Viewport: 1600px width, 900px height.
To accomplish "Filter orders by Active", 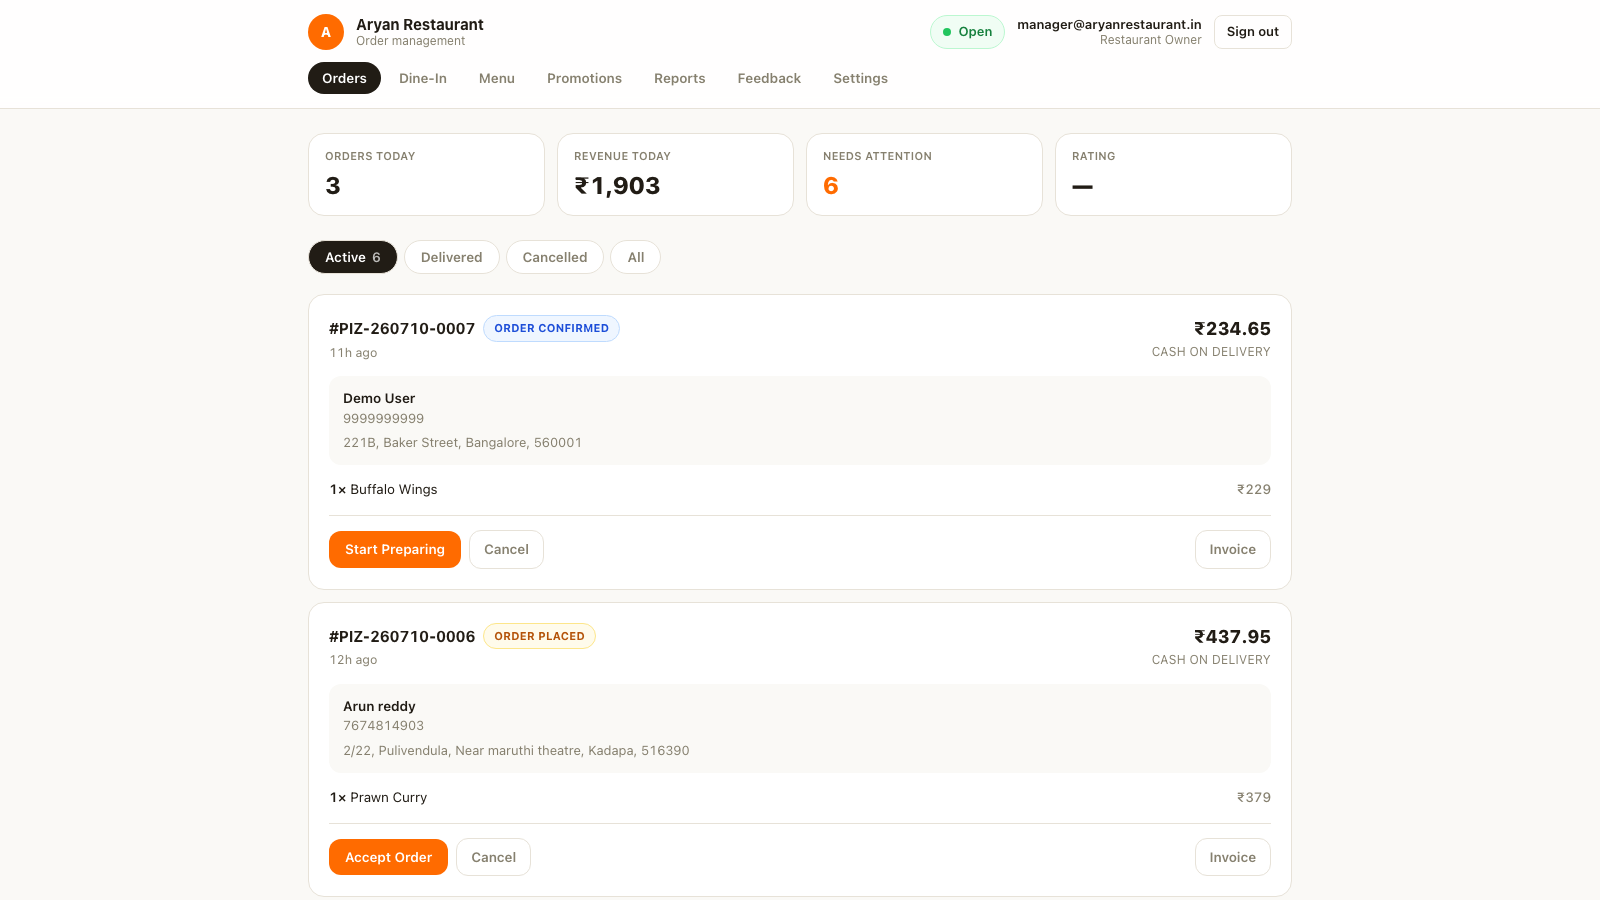I will pos(352,257).
